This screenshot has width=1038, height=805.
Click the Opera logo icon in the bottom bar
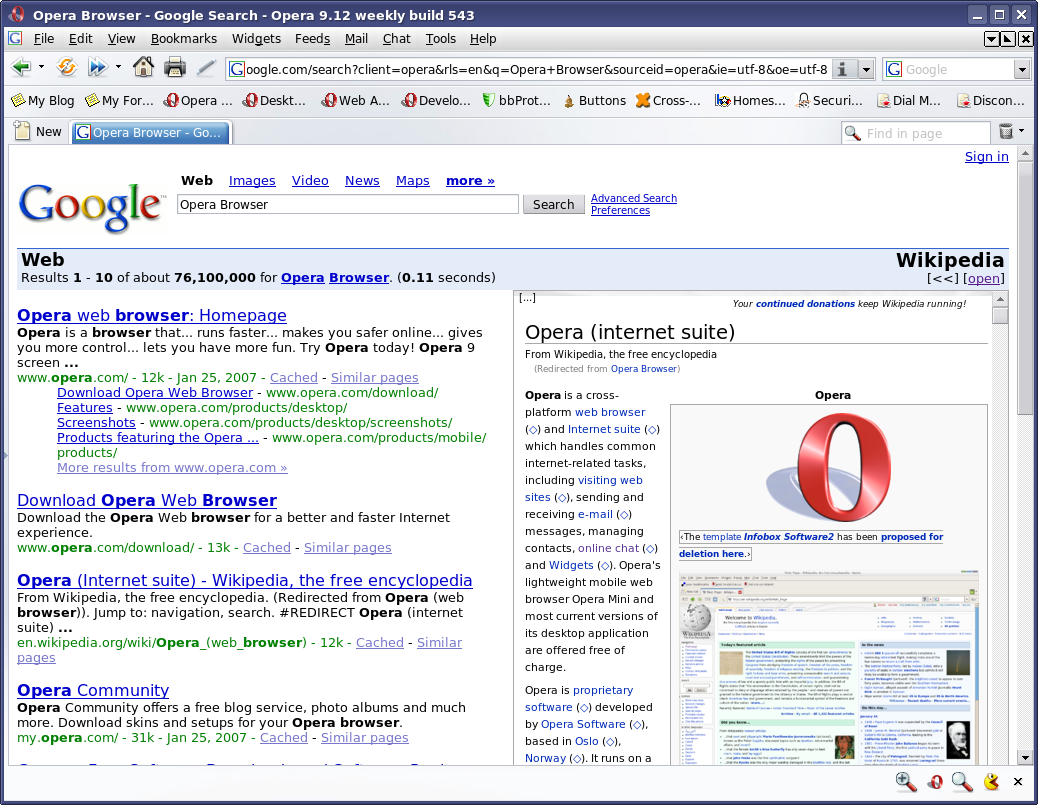pos(934,781)
